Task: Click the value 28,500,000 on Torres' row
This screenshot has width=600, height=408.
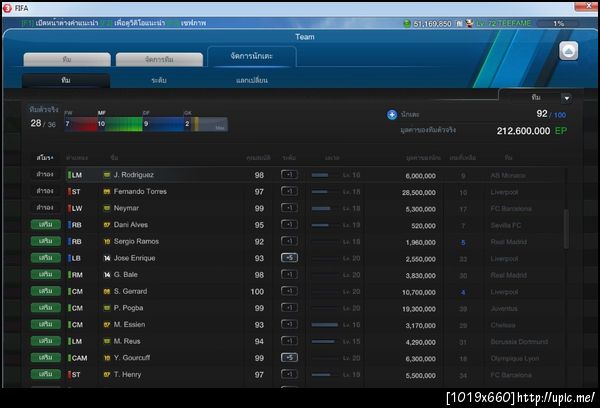Action: coord(419,193)
